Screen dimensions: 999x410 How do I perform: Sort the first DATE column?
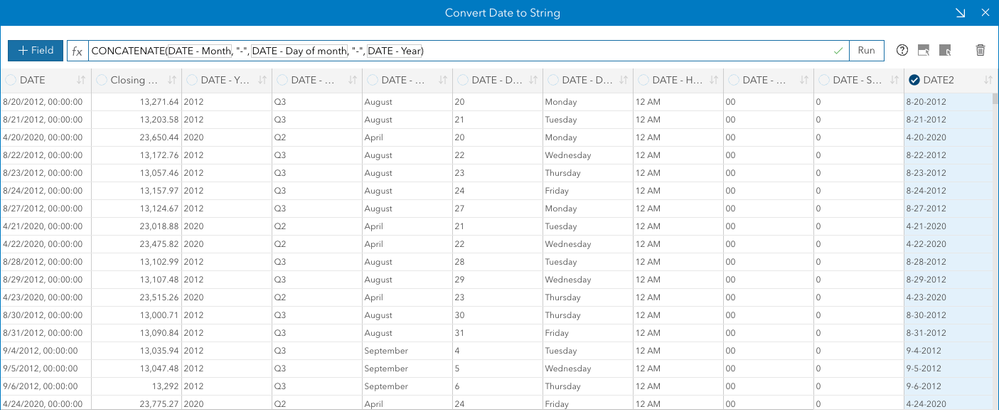(84, 80)
